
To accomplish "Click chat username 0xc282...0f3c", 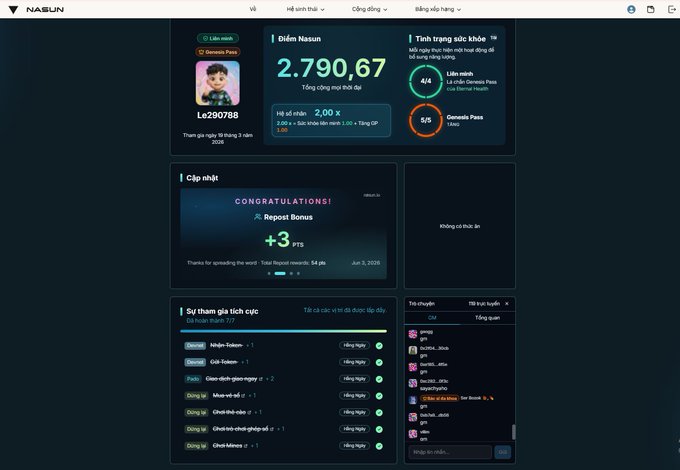I will click(434, 381).
